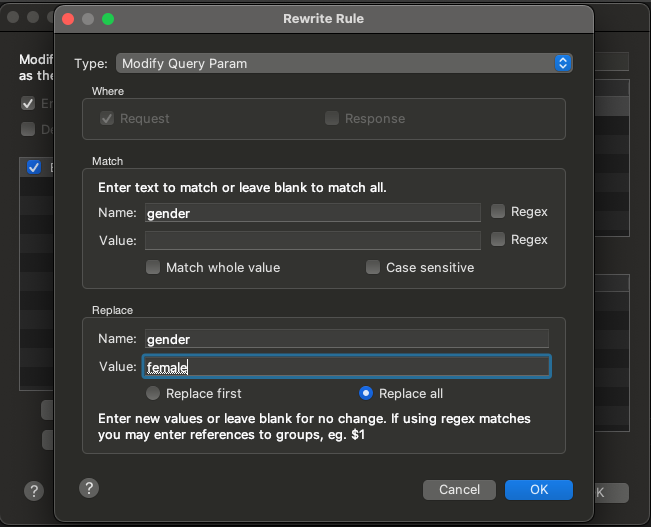
Task: Toggle the Request checkbox under Where
Action: (107, 118)
